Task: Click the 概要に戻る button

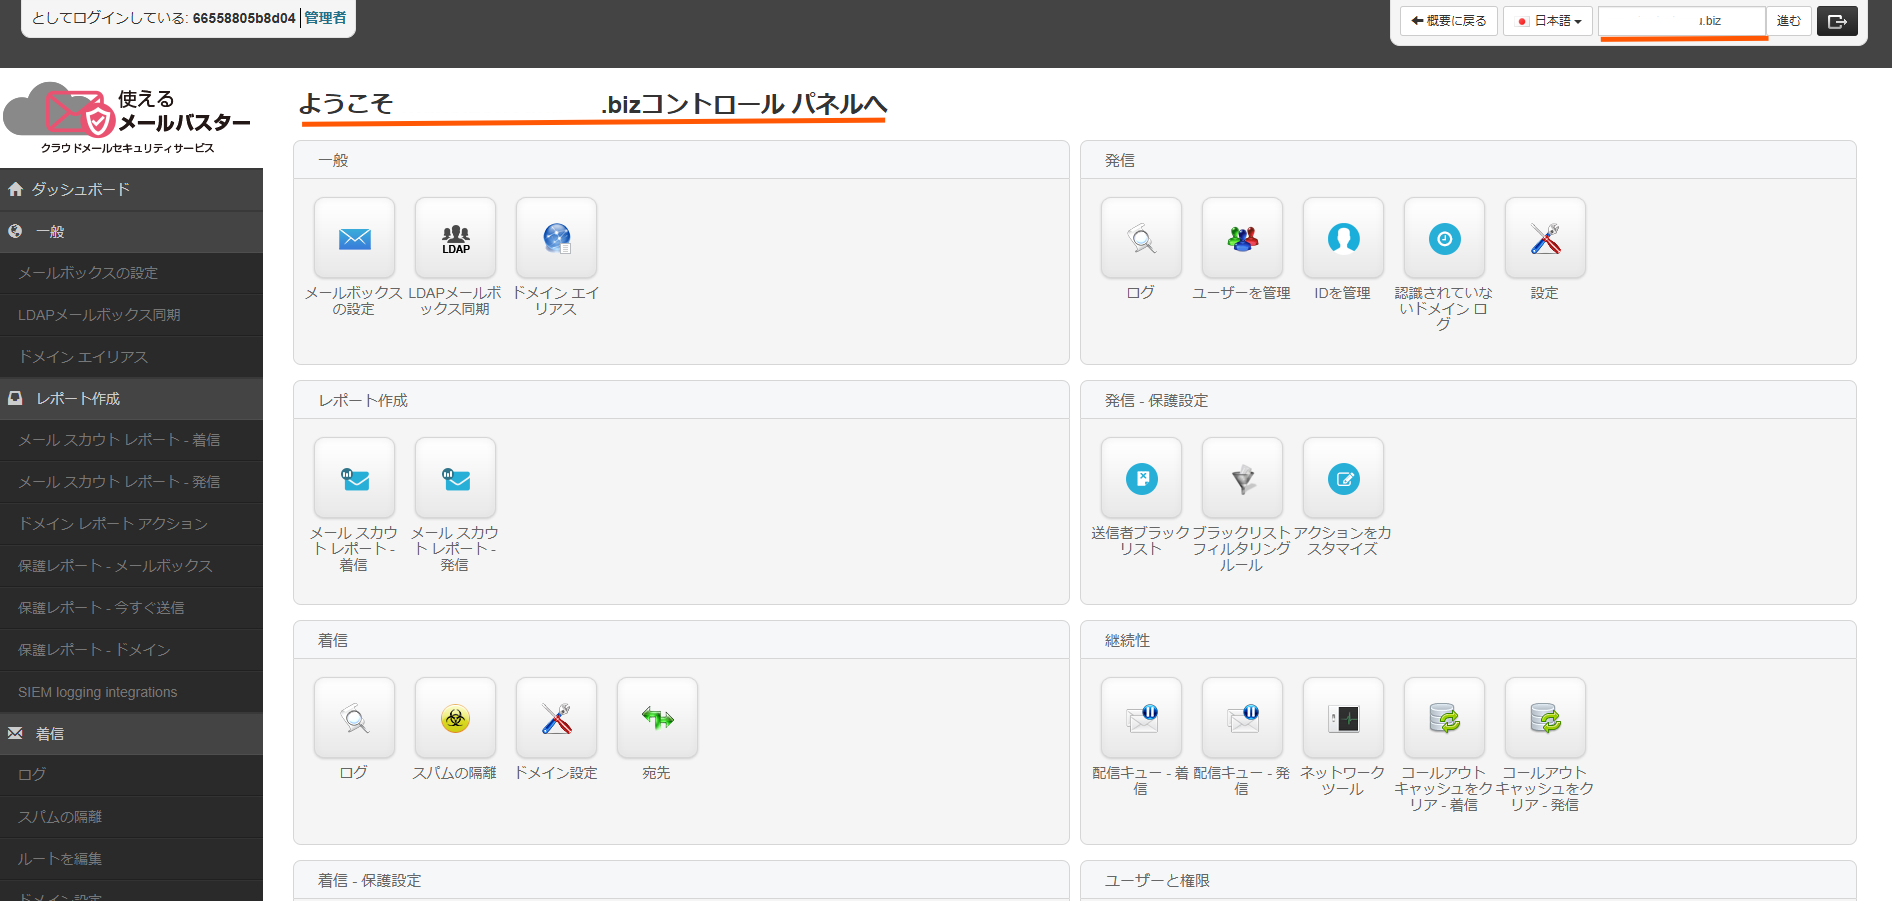Action: click(1448, 21)
